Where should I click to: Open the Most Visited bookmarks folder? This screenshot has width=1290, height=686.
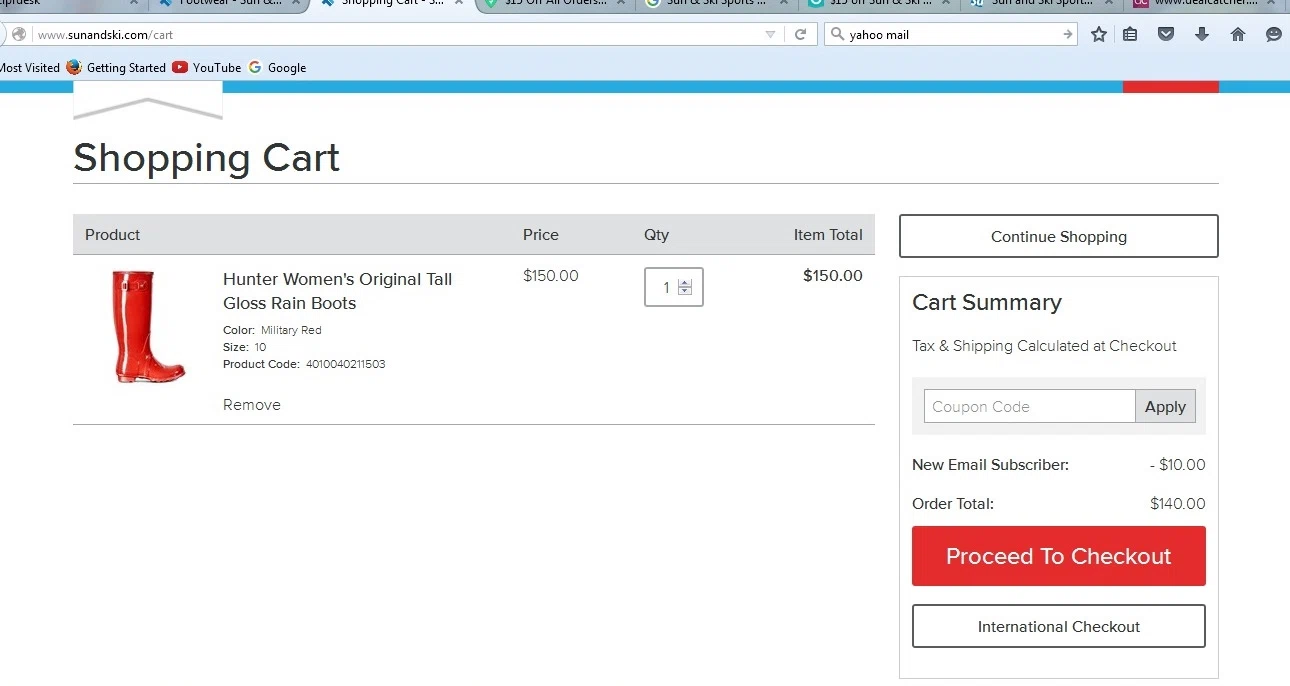[x=29, y=68]
